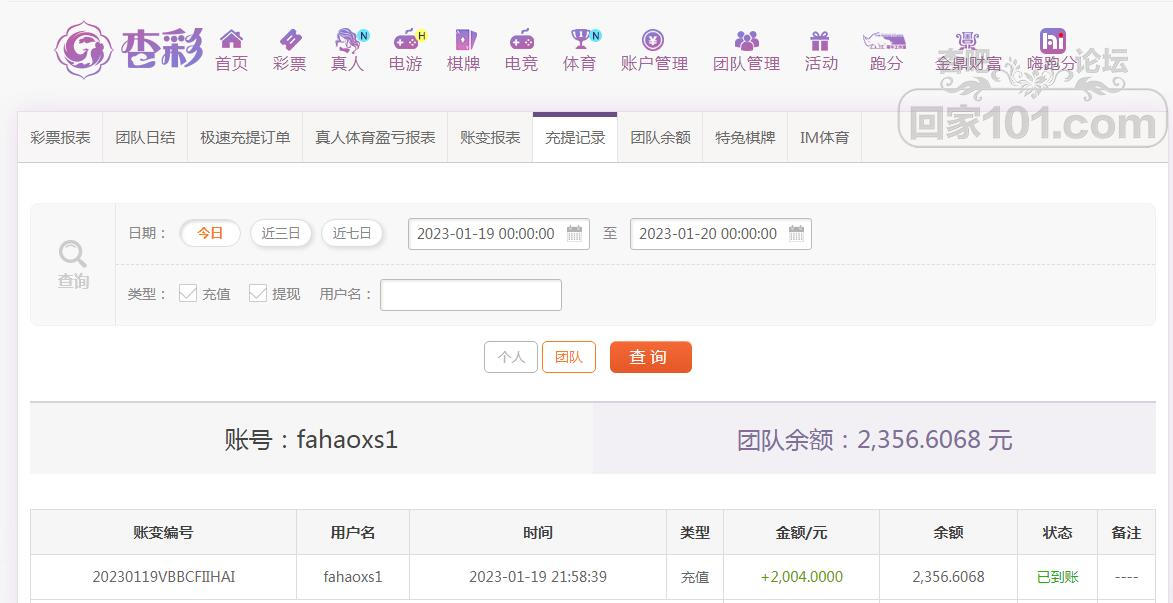Open the 体育 trophy icon
The width and height of the screenshot is (1173, 603).
tap(580, 40)
